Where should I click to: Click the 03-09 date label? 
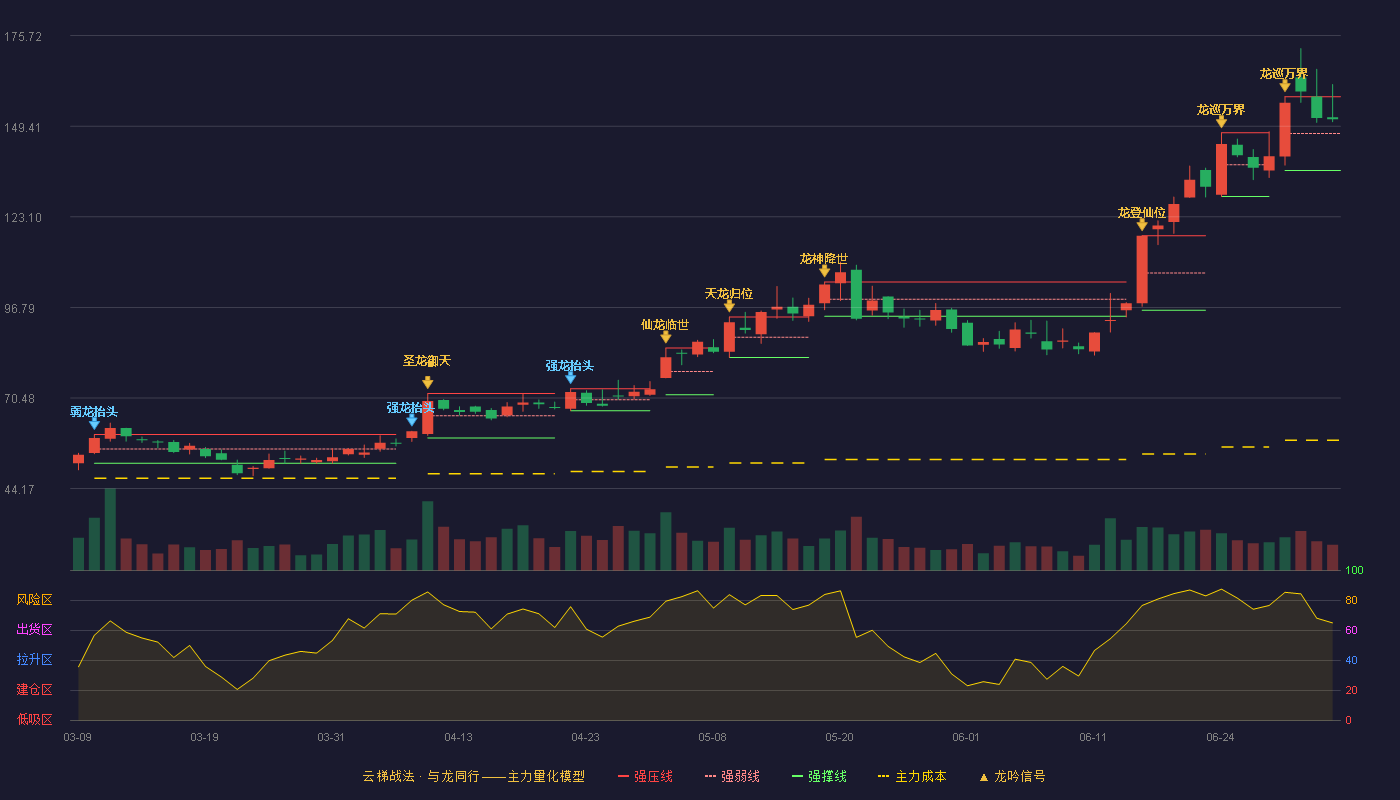[78, 737]
